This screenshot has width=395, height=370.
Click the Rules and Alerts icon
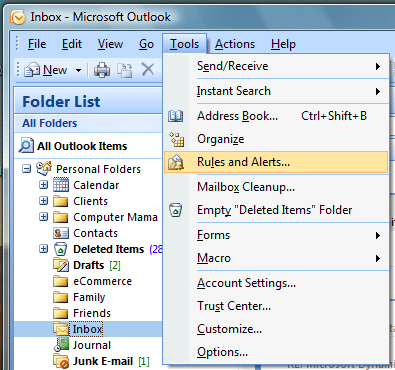click(x=176, y=162)
